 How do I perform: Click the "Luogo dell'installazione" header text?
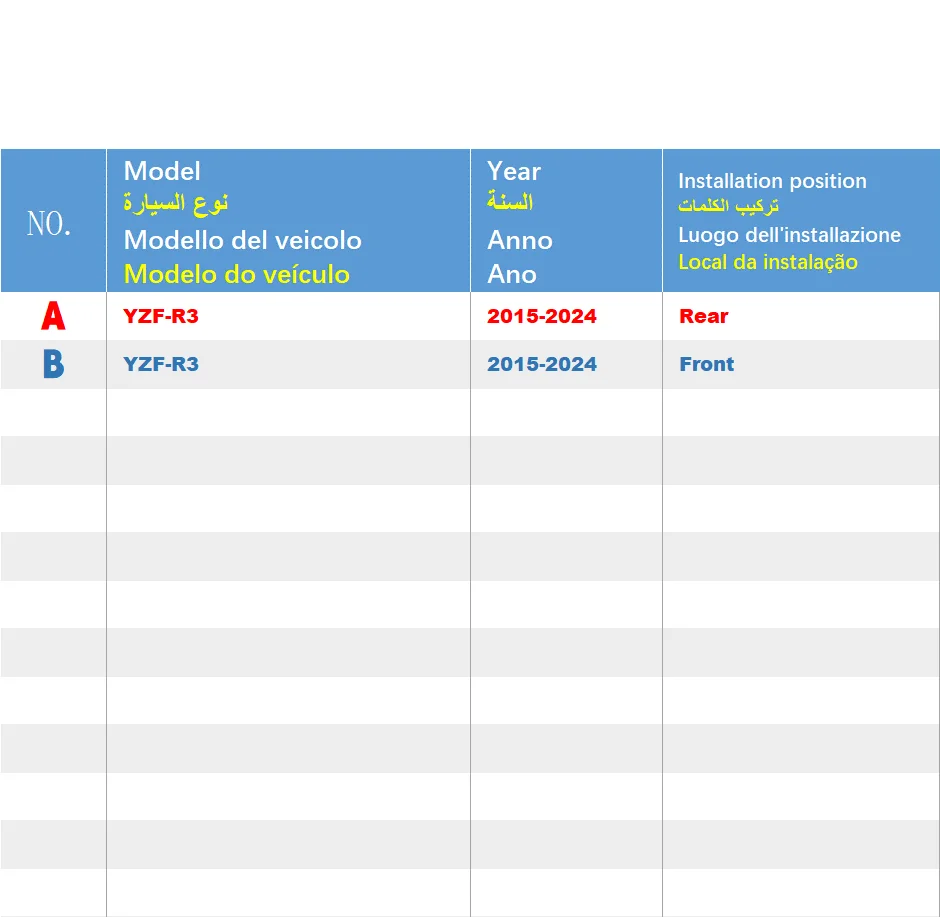point(790,235)
